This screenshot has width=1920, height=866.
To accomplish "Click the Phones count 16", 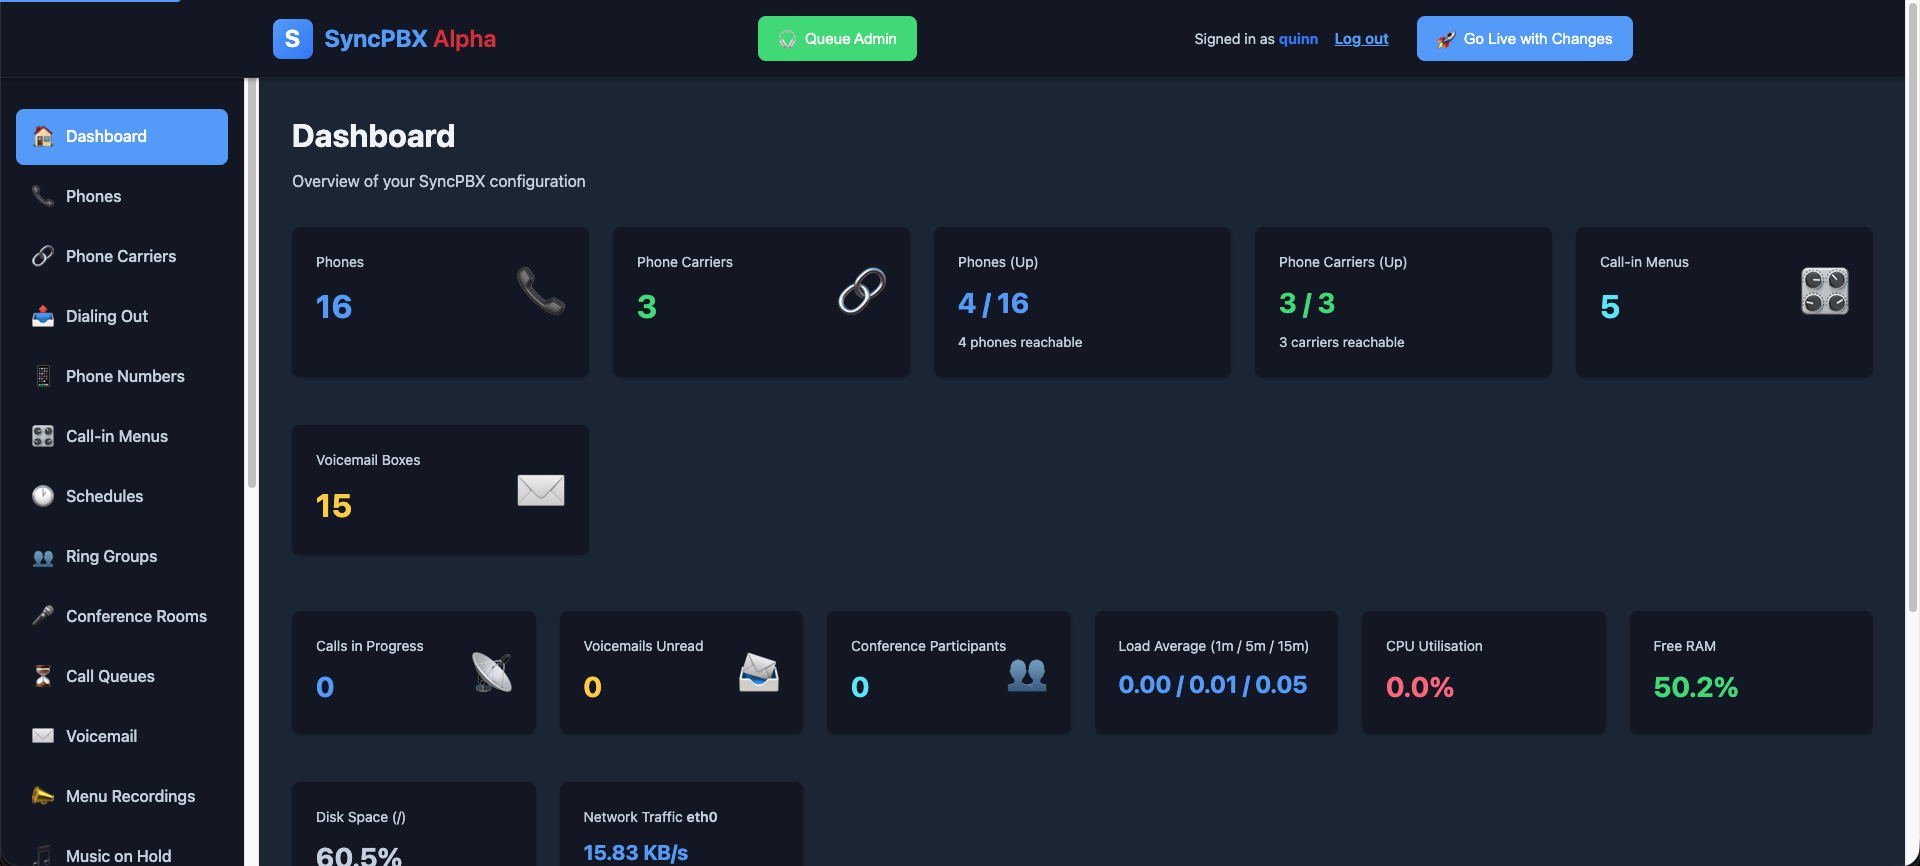I will coord(334,307).
